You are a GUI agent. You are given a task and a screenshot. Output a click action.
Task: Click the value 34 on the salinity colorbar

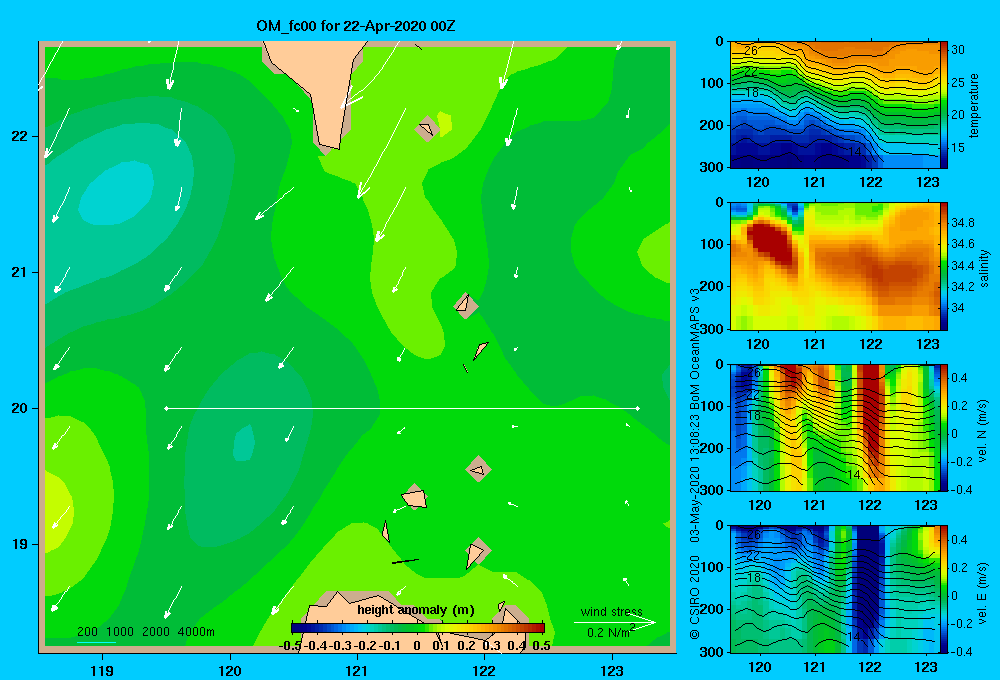957,308
